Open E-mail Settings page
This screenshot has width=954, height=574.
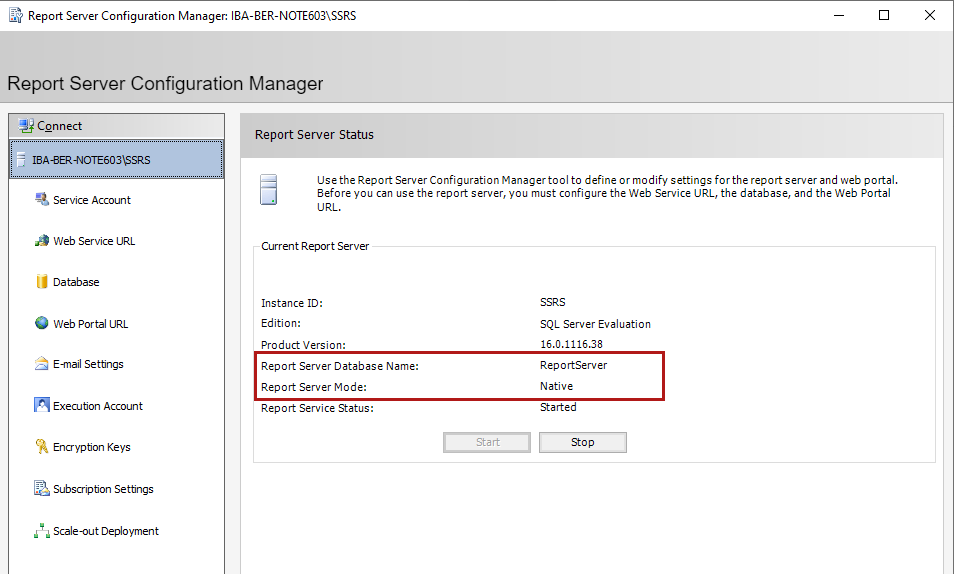pos(88,364)
